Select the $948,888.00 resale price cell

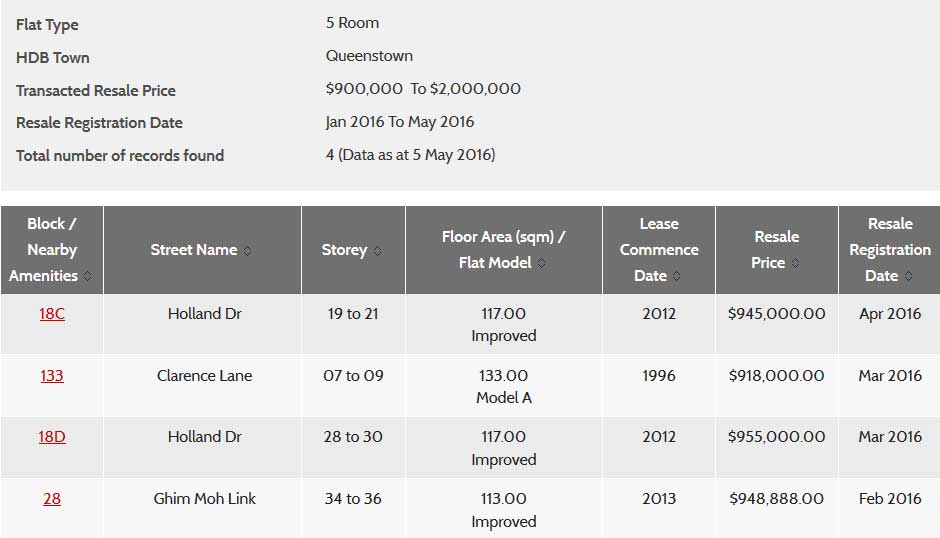(777, 499)
